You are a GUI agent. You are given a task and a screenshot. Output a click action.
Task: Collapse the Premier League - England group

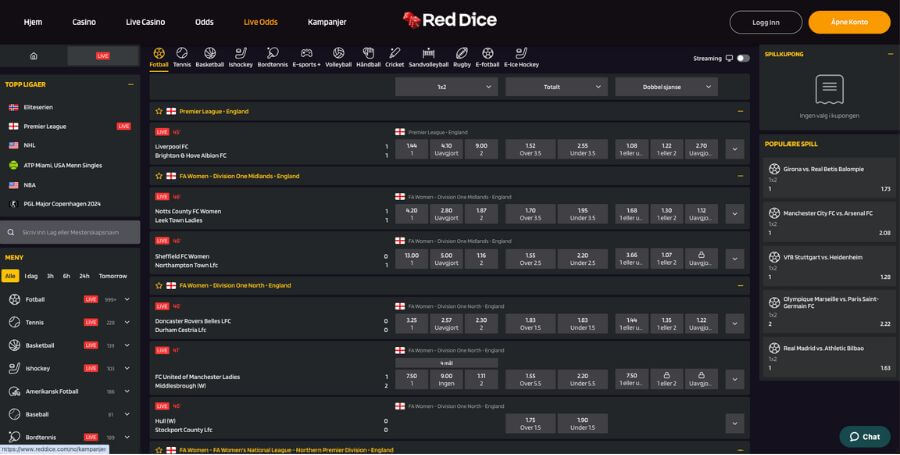[740, 111]
